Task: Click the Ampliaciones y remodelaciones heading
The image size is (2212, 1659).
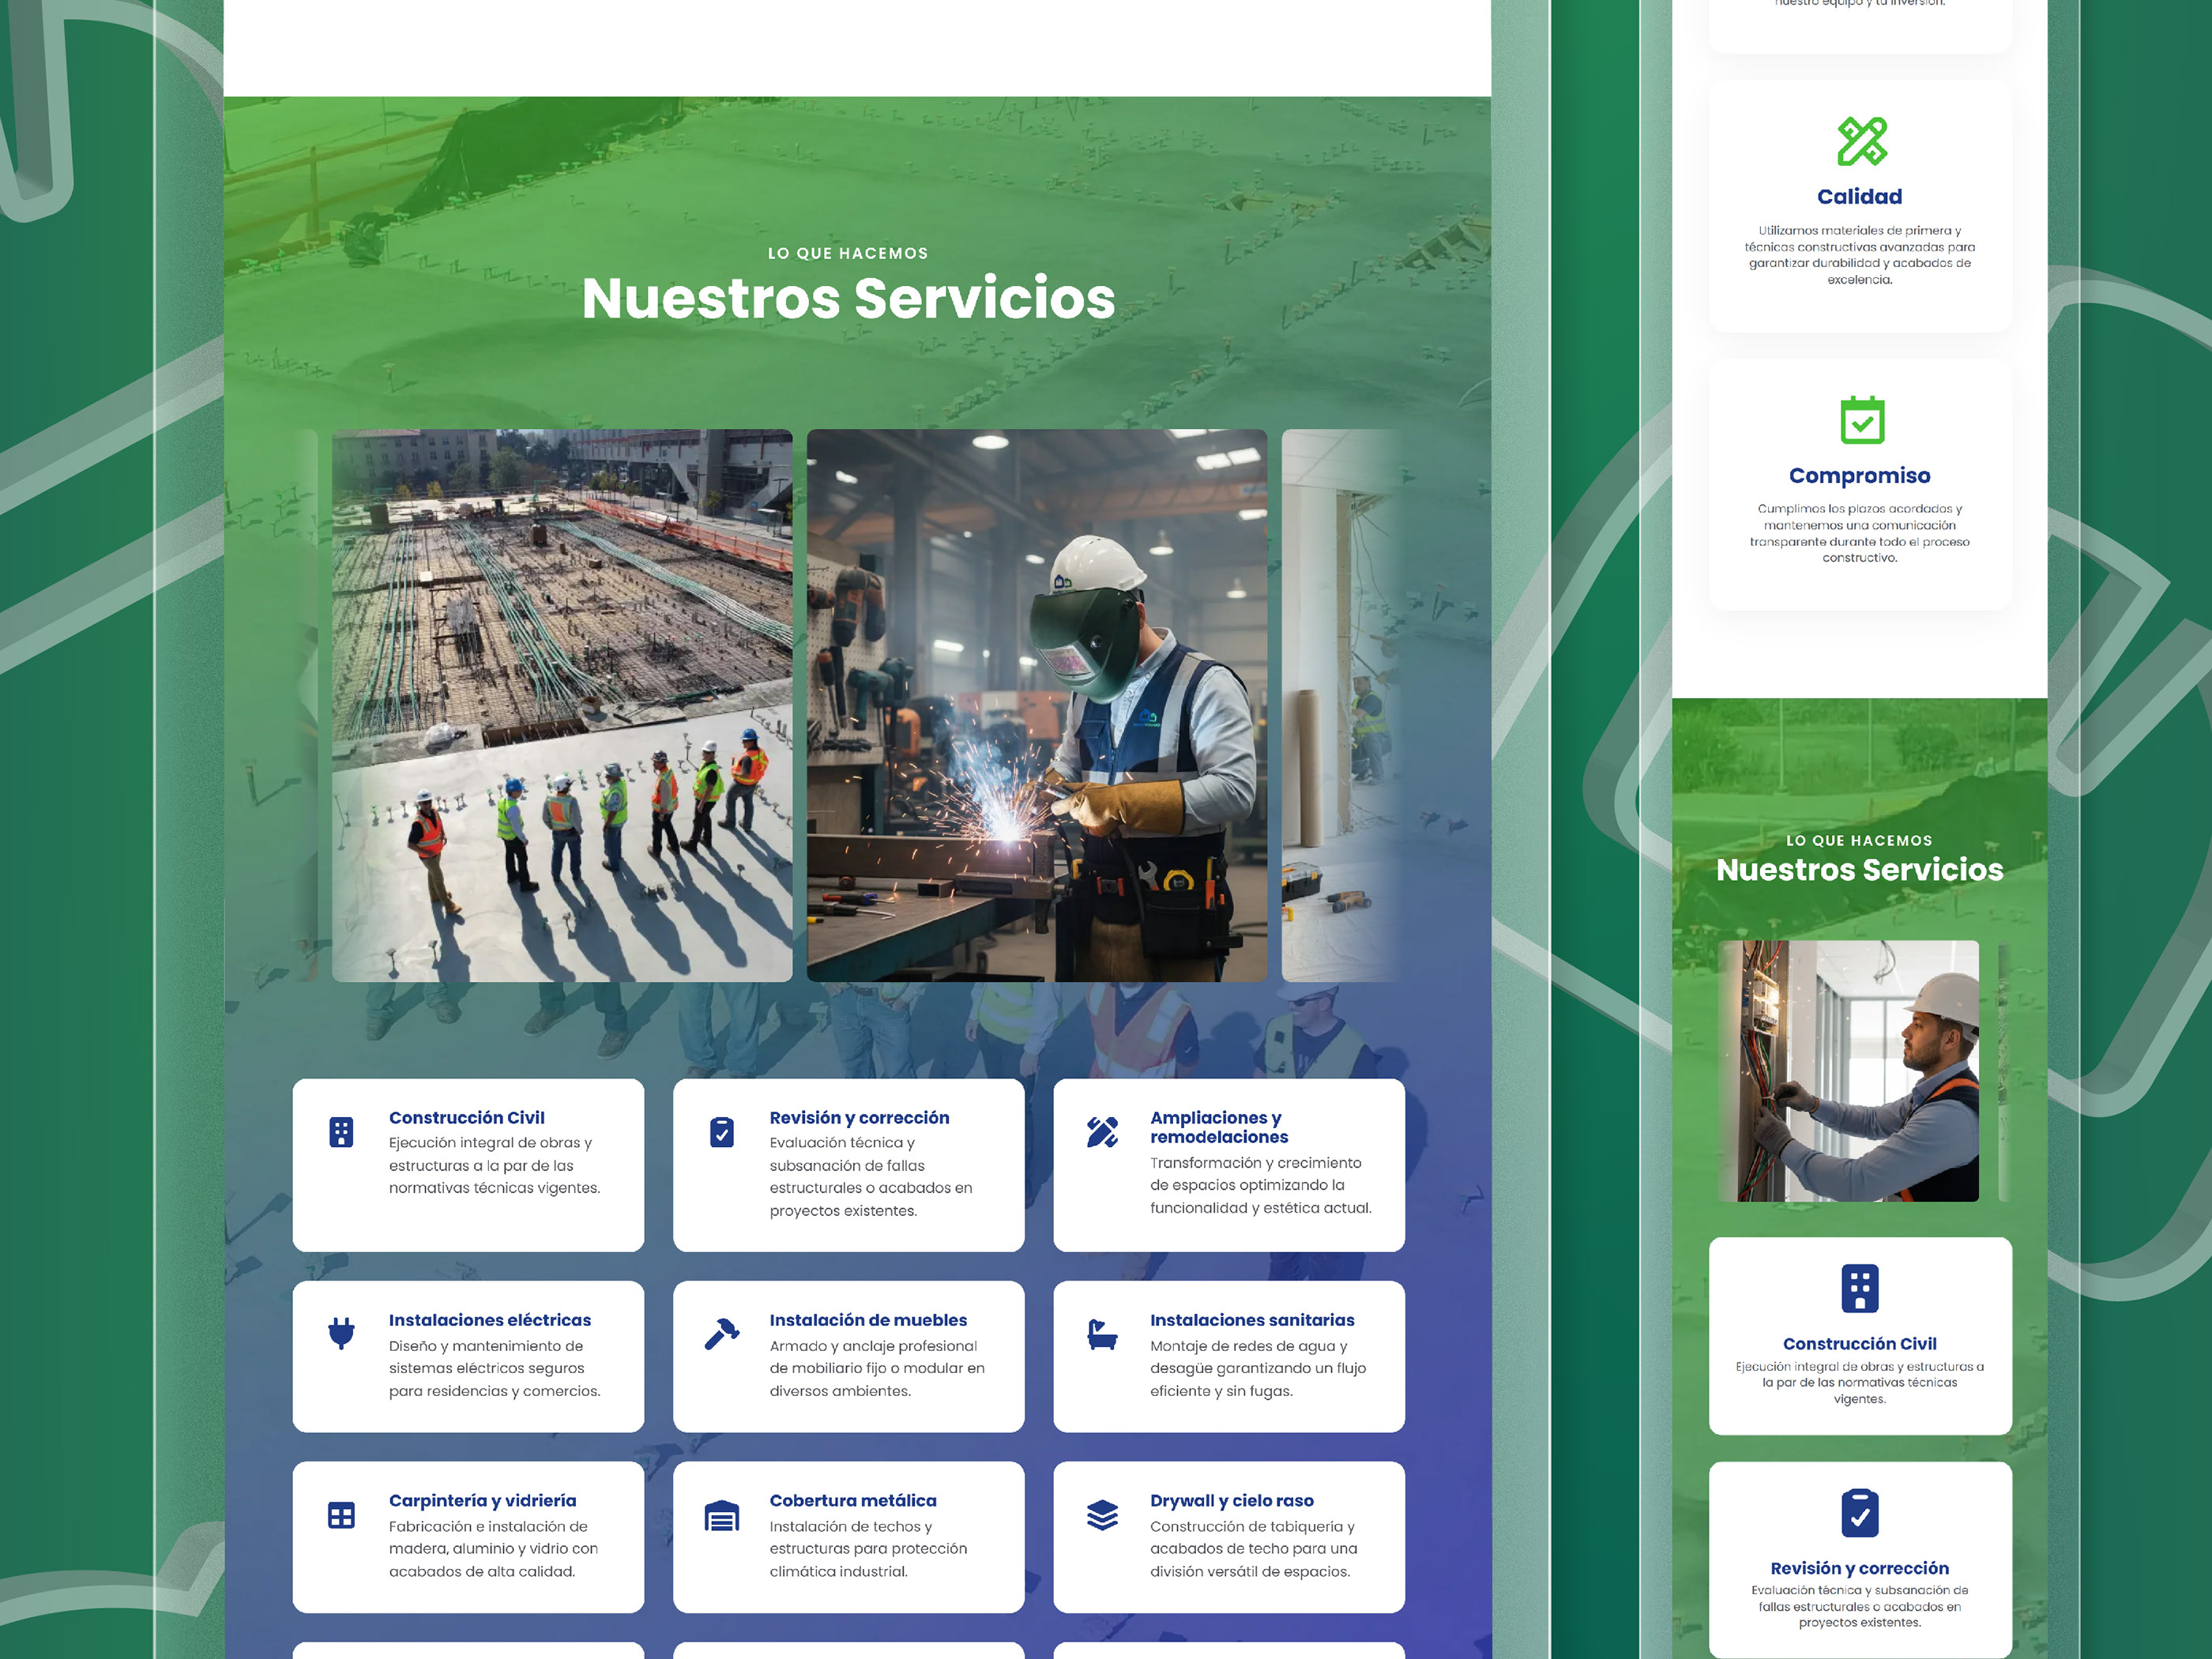Action: point(1219,1127)
